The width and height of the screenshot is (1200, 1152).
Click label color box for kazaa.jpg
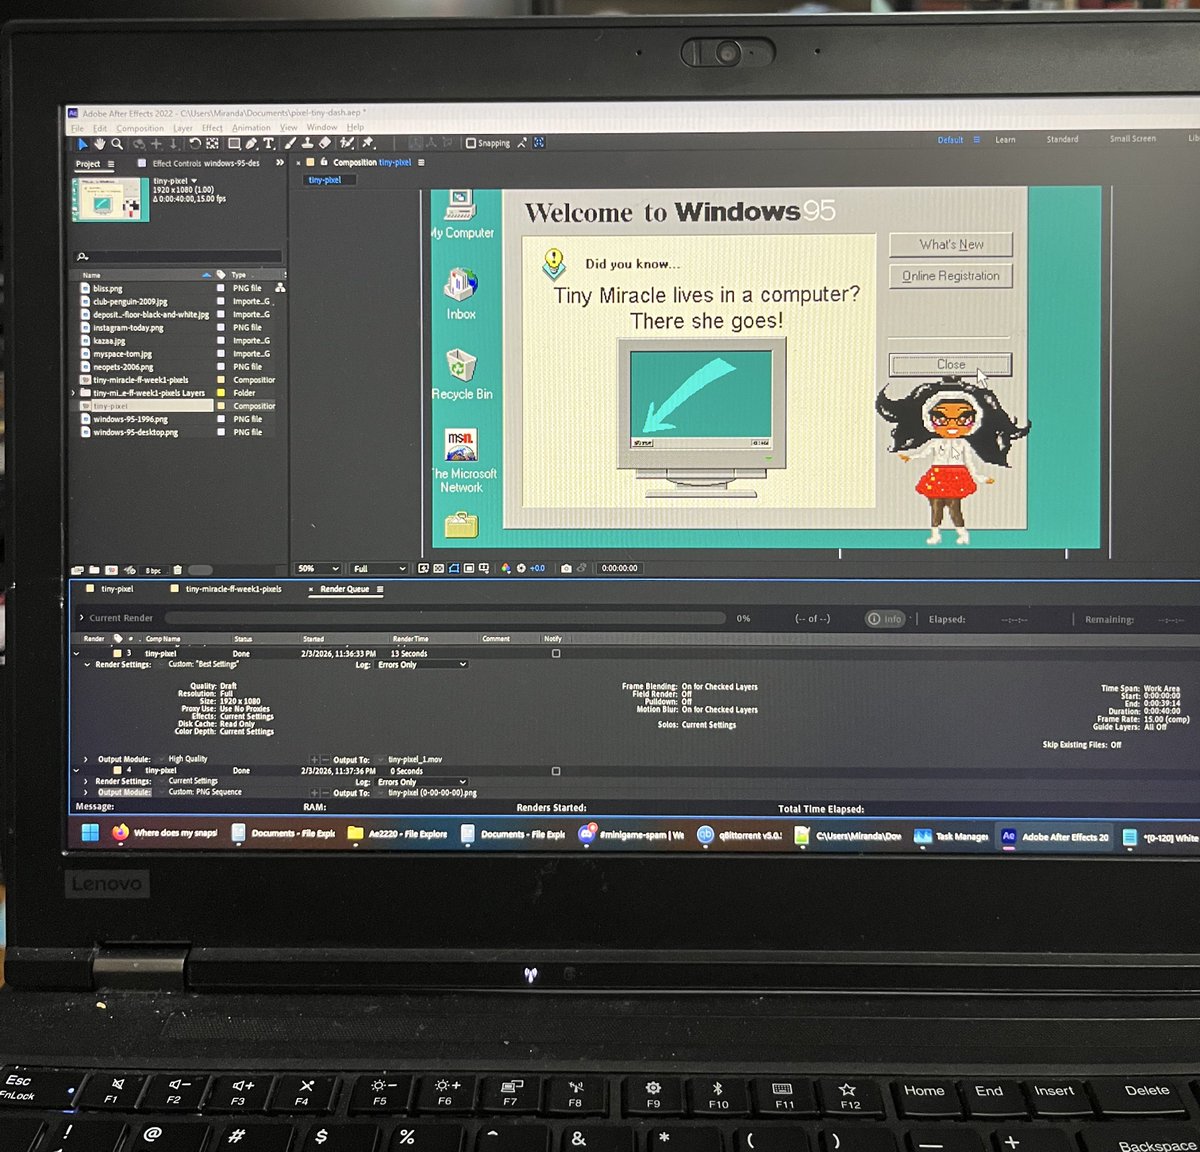pos(221,340)
